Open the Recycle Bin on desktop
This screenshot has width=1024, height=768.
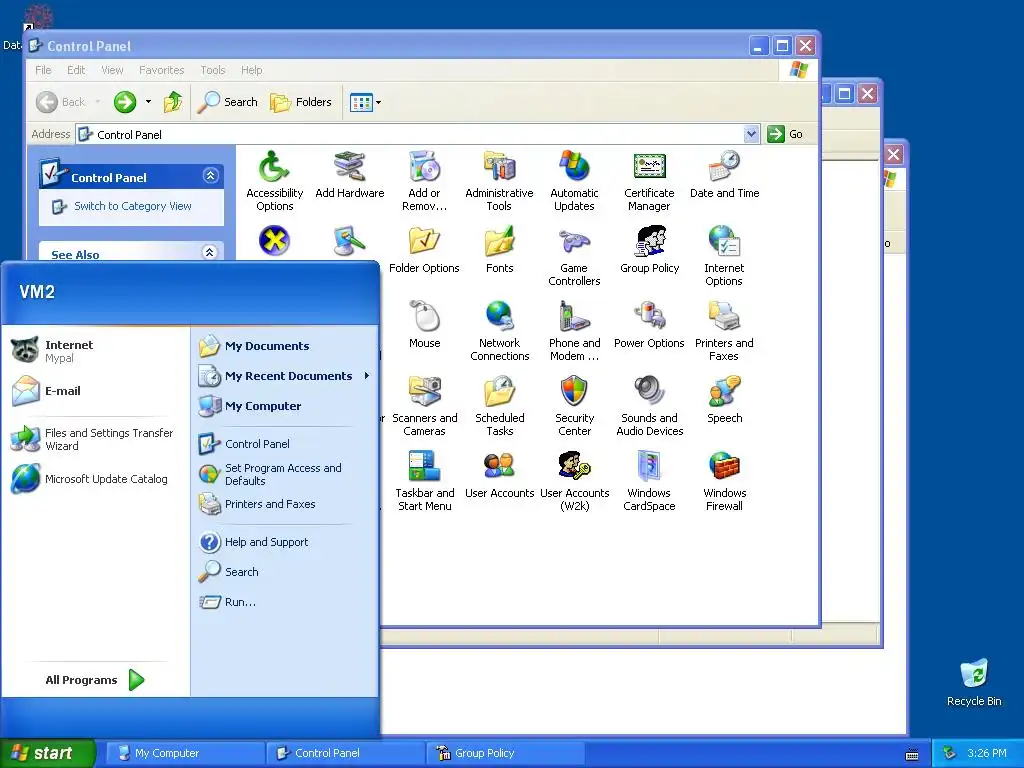[x=974, y=682]
